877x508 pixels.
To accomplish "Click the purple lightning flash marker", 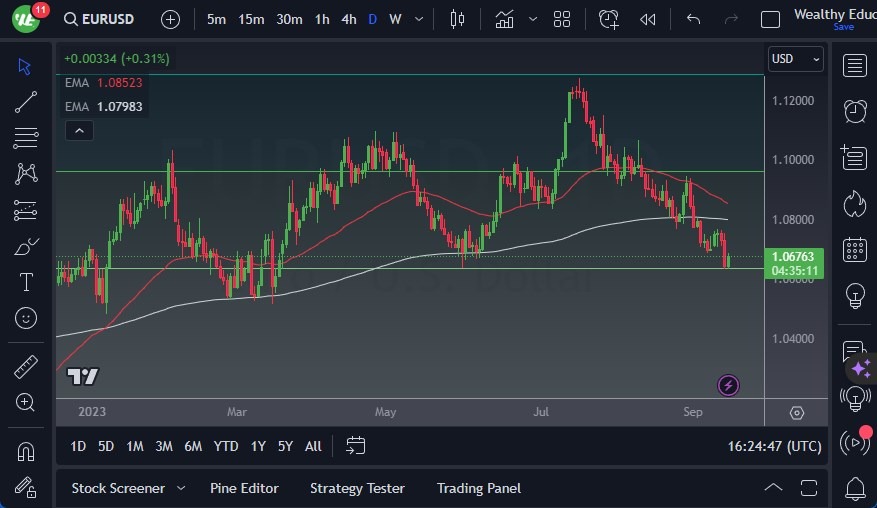I will click(x=728, y=385).
